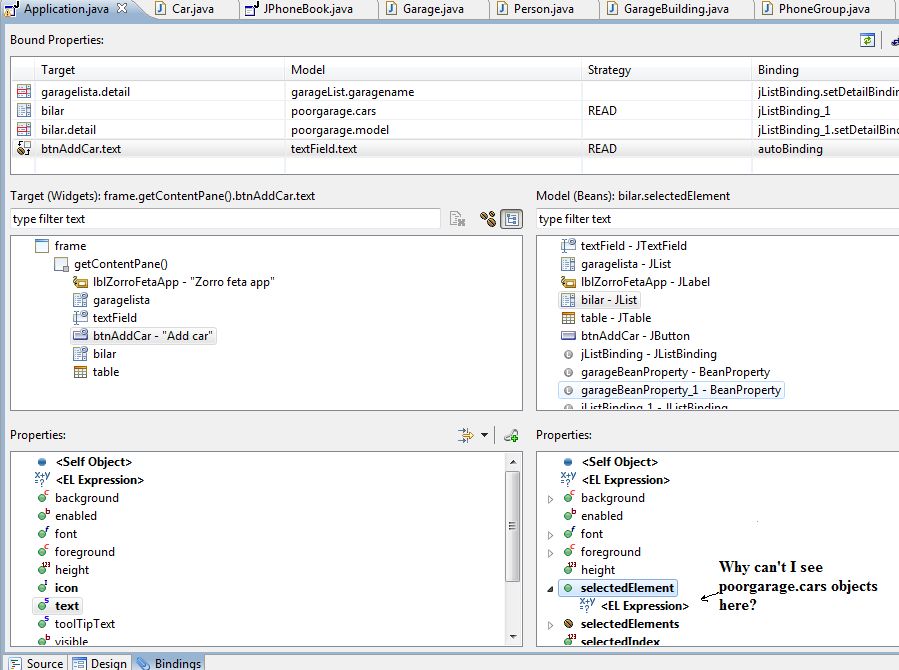This screenshot has width=899, height=670.
Task: Expand the background property in model properties
Action: [550, 499]
